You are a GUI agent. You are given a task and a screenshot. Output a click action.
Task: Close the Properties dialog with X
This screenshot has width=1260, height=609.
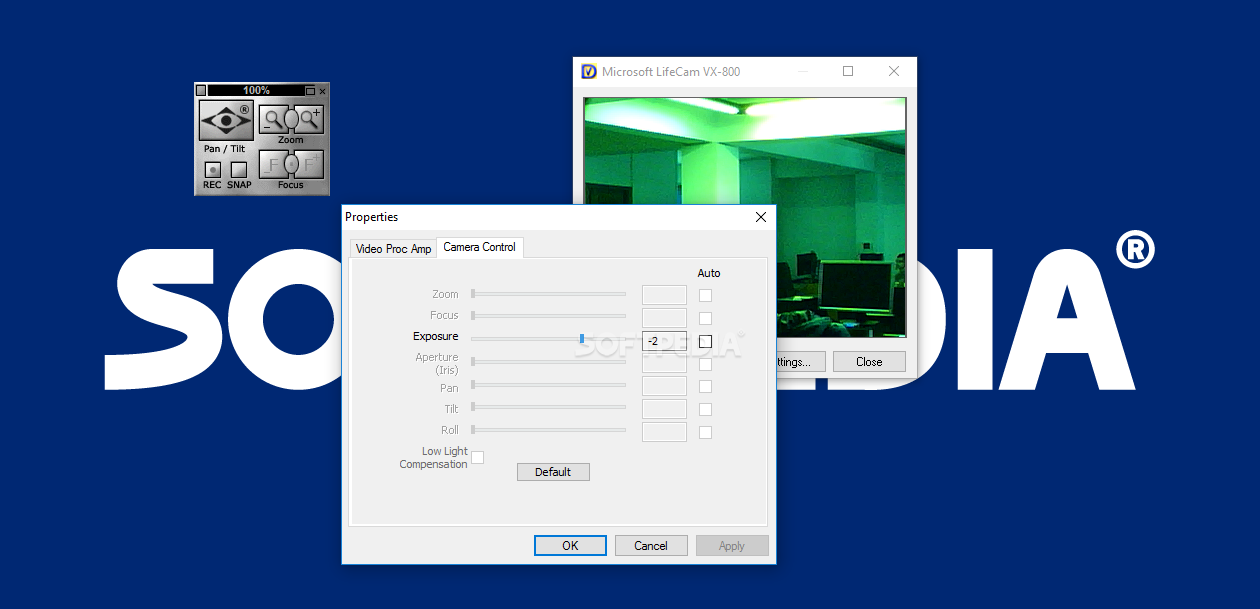coord(761,217)
